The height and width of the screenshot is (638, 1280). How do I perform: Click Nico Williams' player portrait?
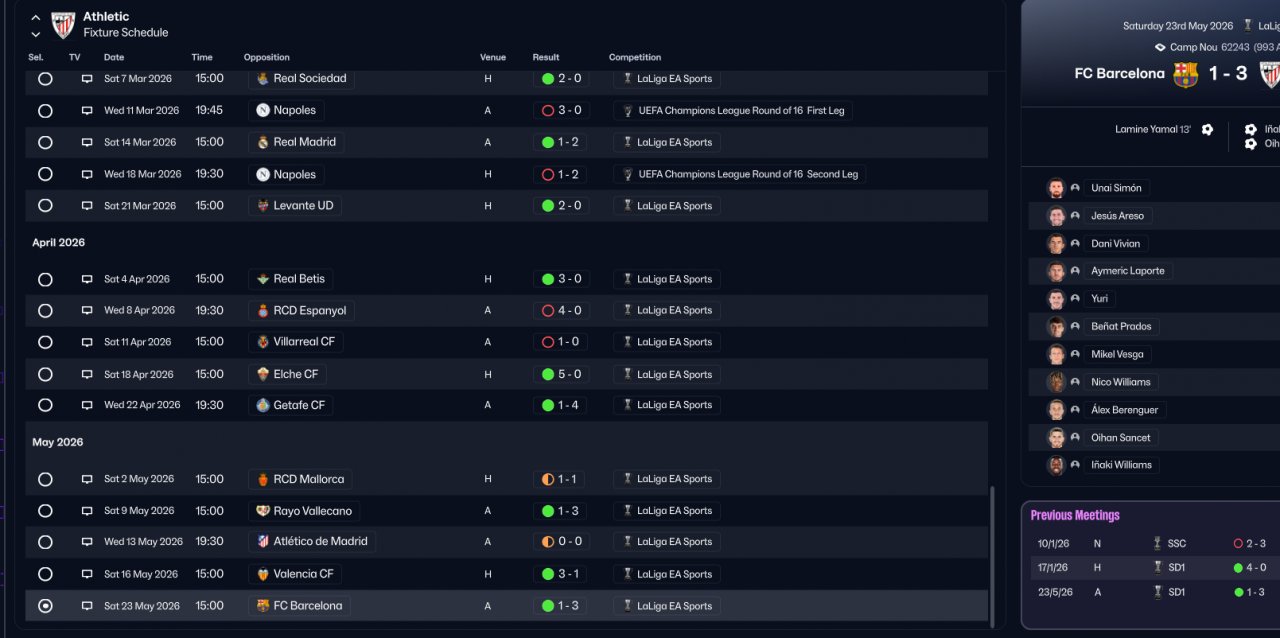[1056, 382]
